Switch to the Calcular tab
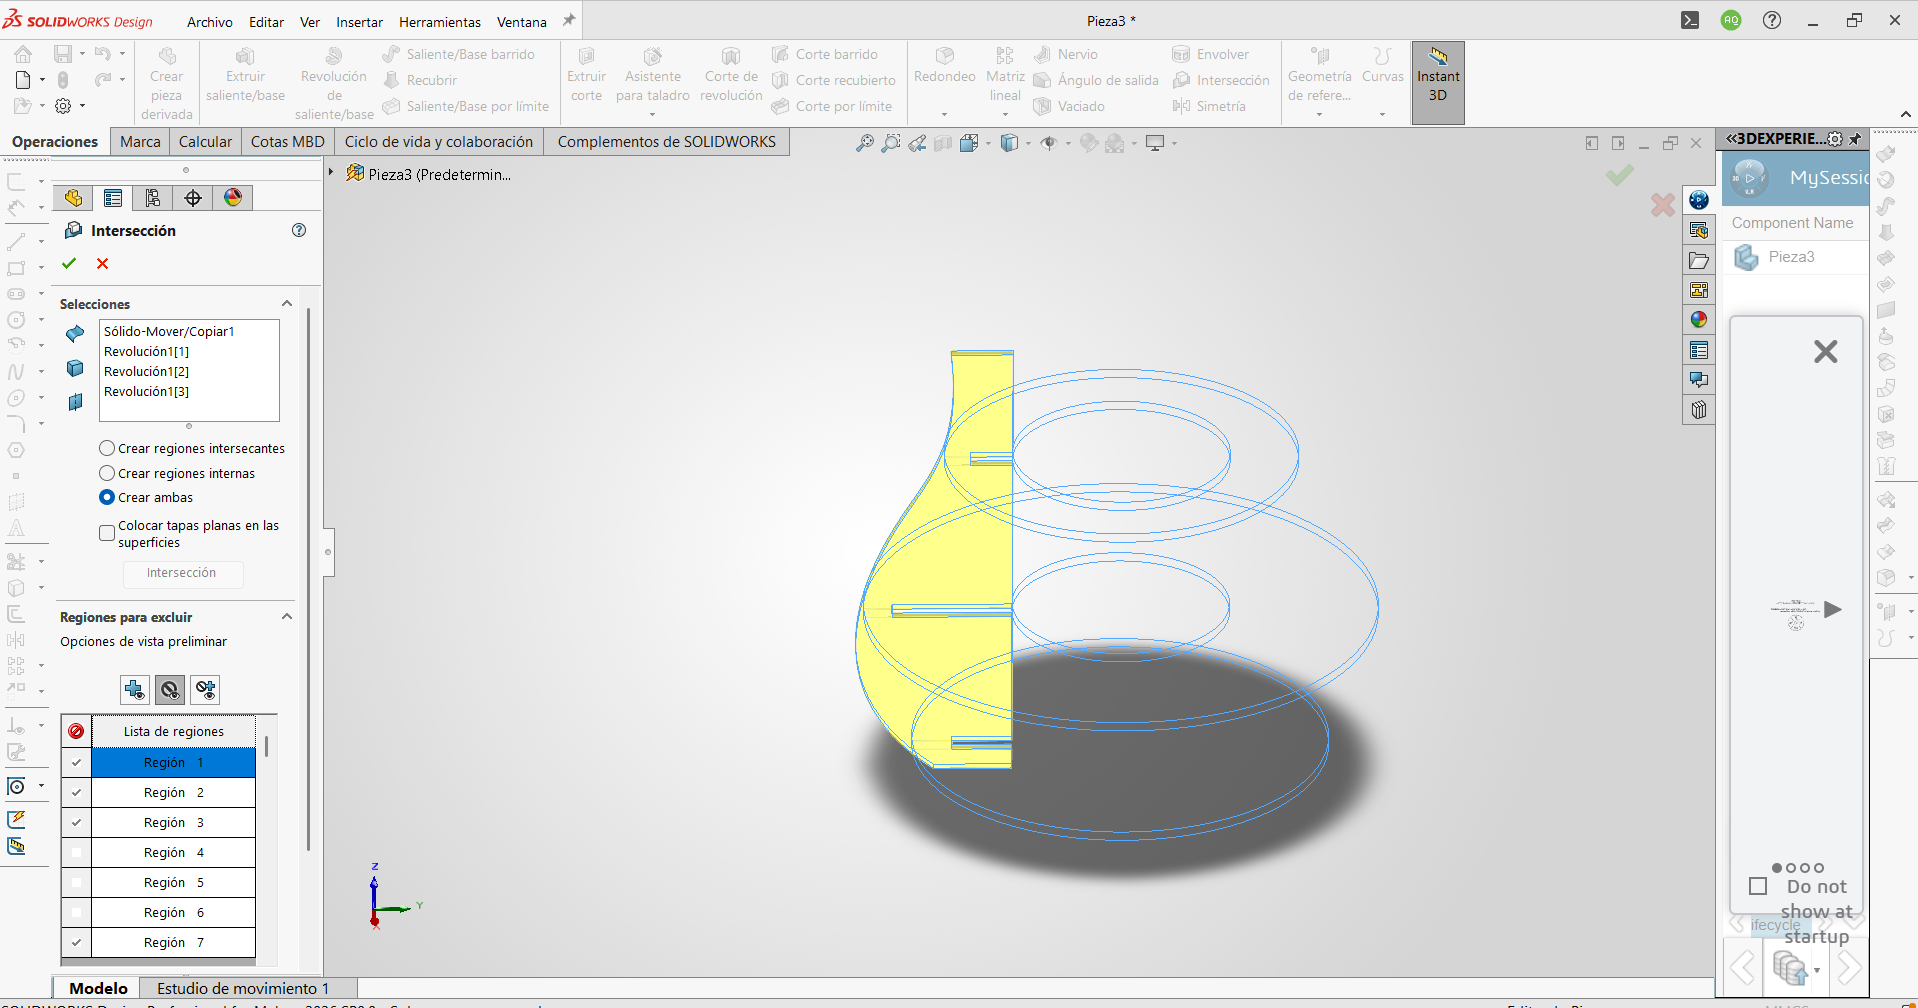Viewport: 1918px width, 1008px height. [x=205, y=142]
